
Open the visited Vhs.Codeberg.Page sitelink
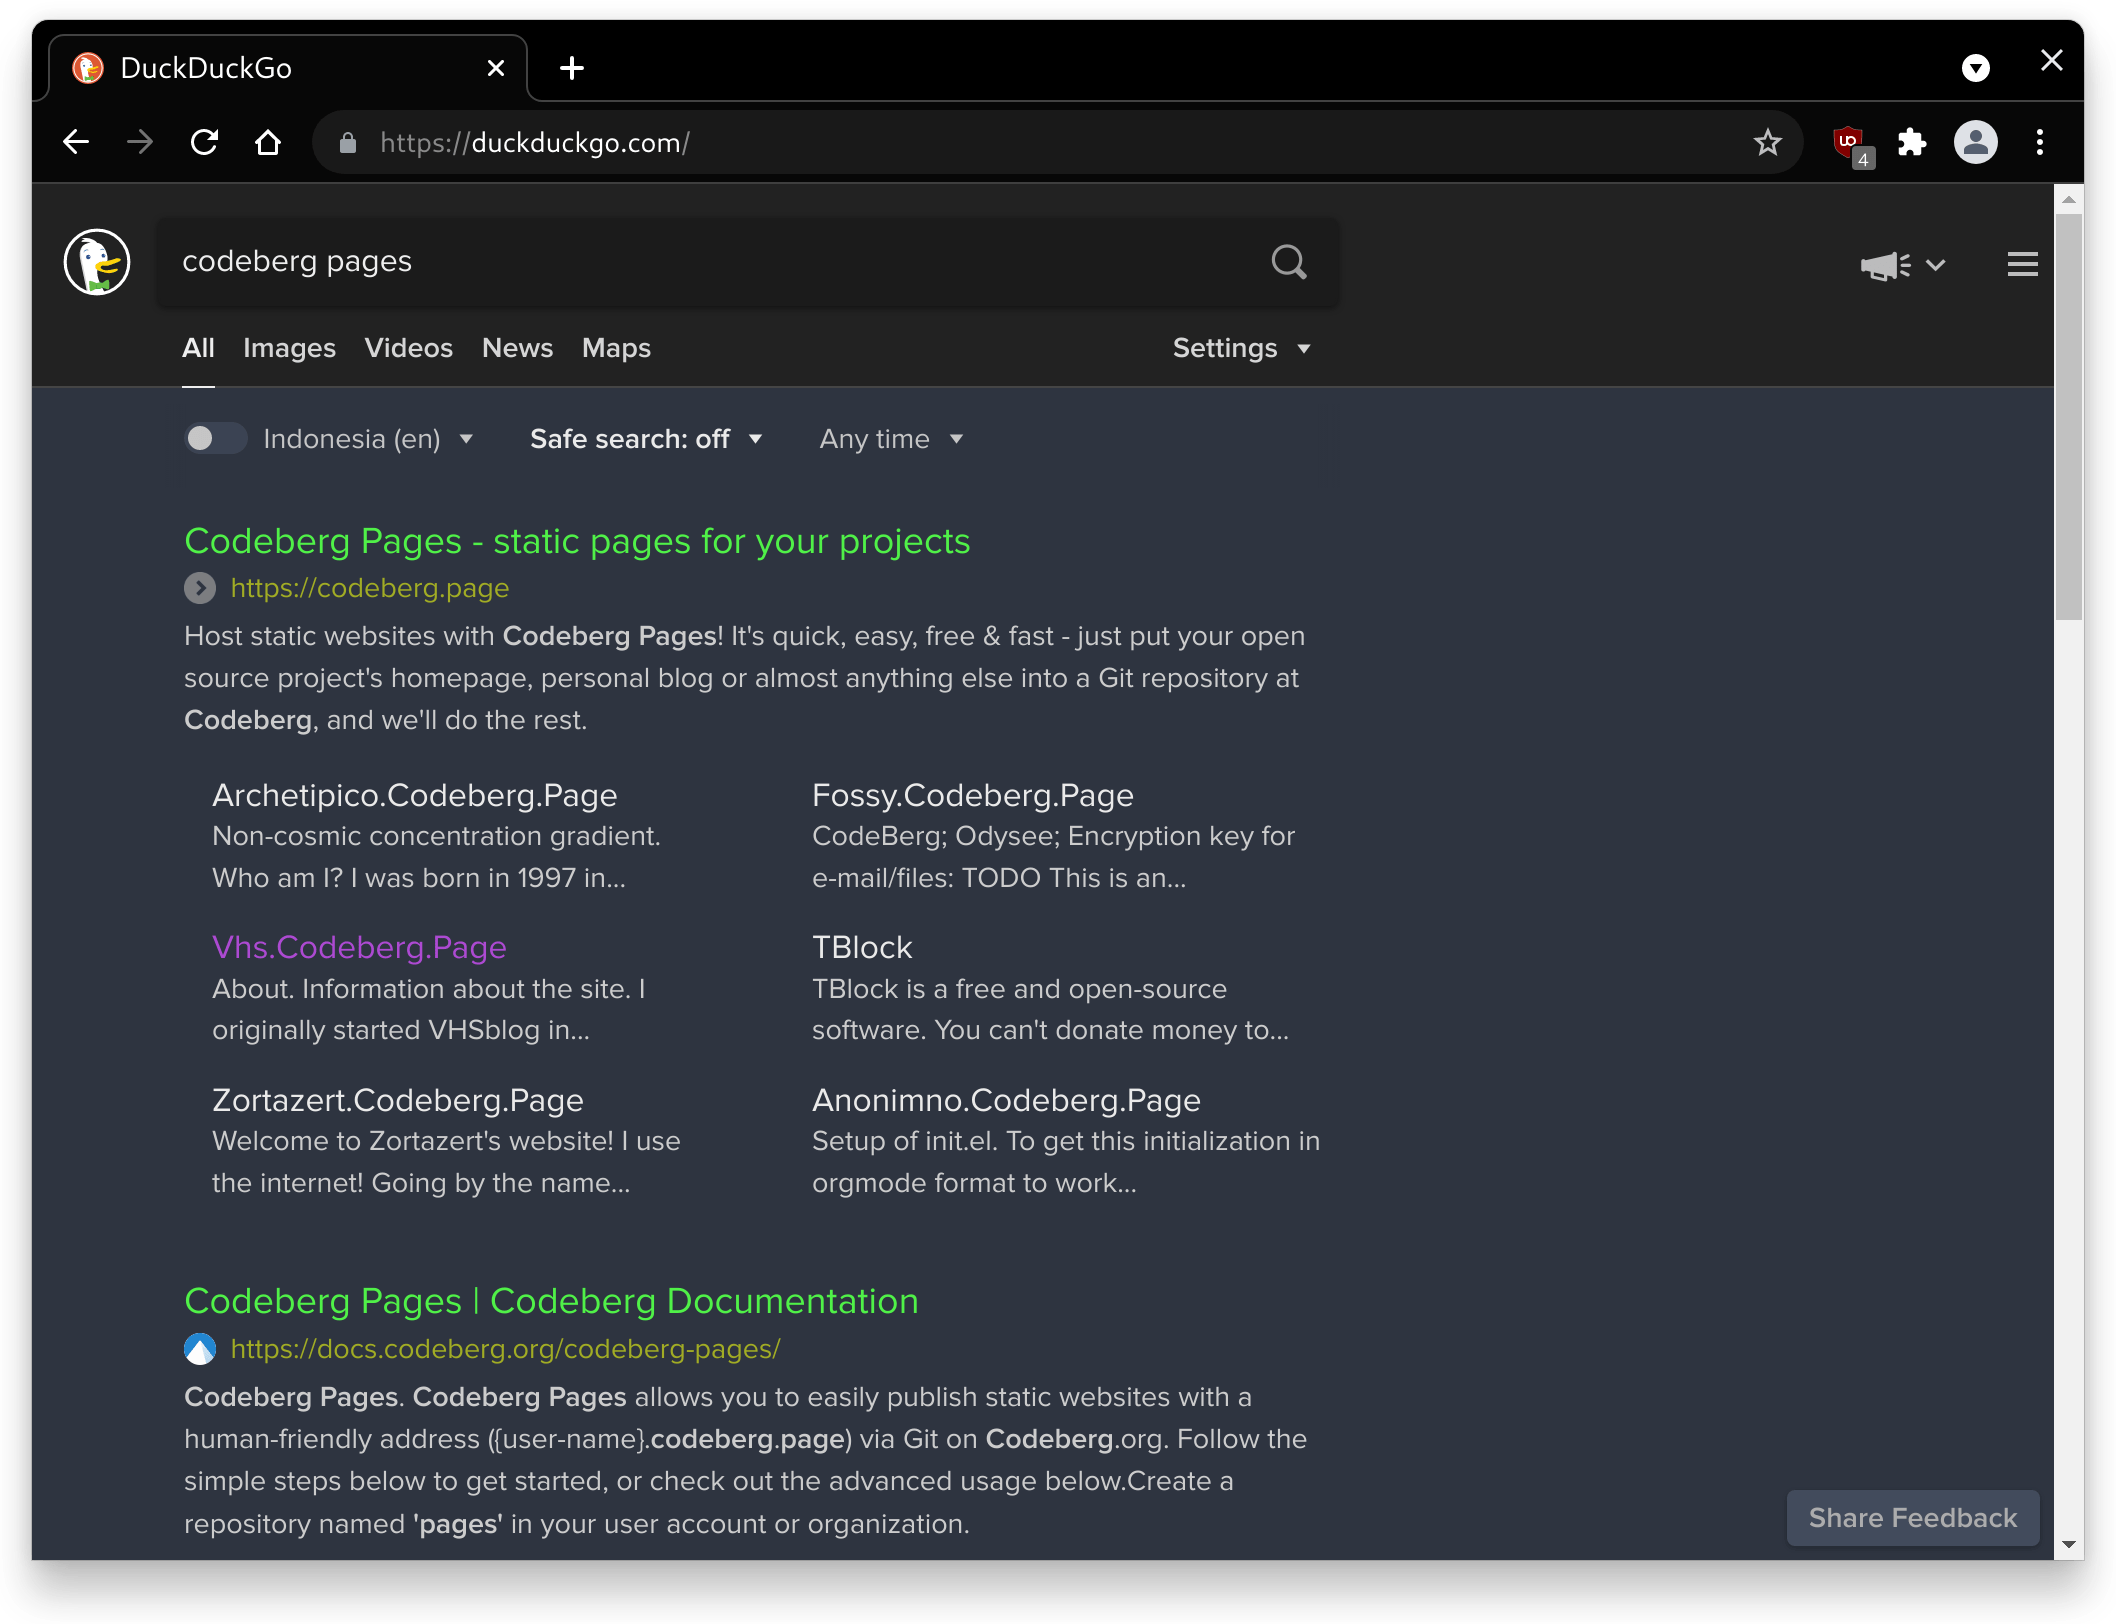point(359,947)
